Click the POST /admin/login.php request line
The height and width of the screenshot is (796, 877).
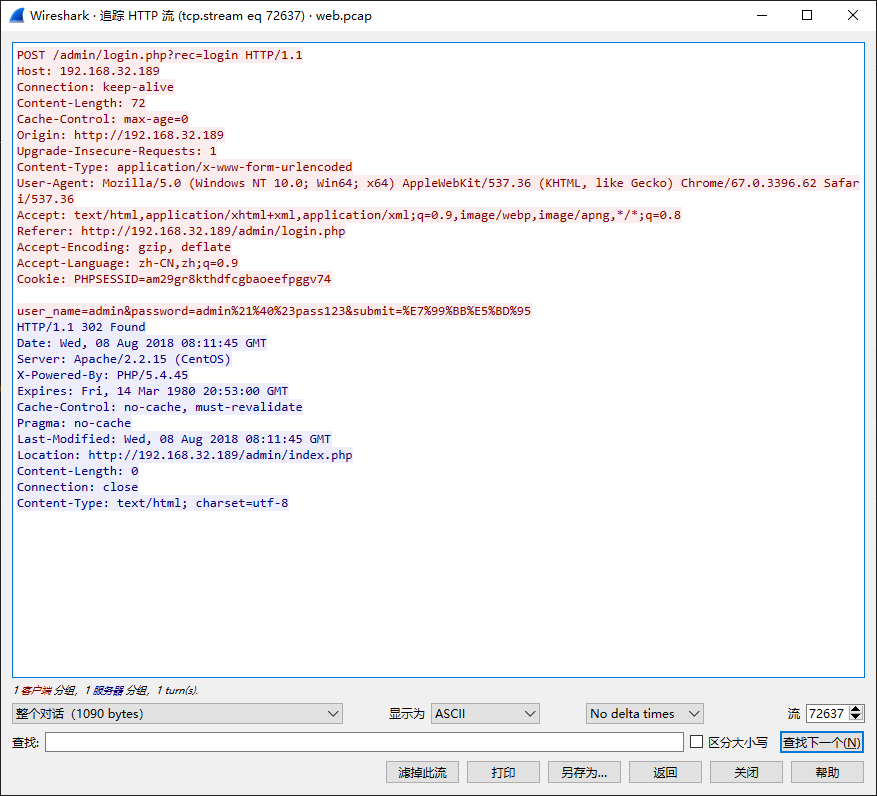160,55
